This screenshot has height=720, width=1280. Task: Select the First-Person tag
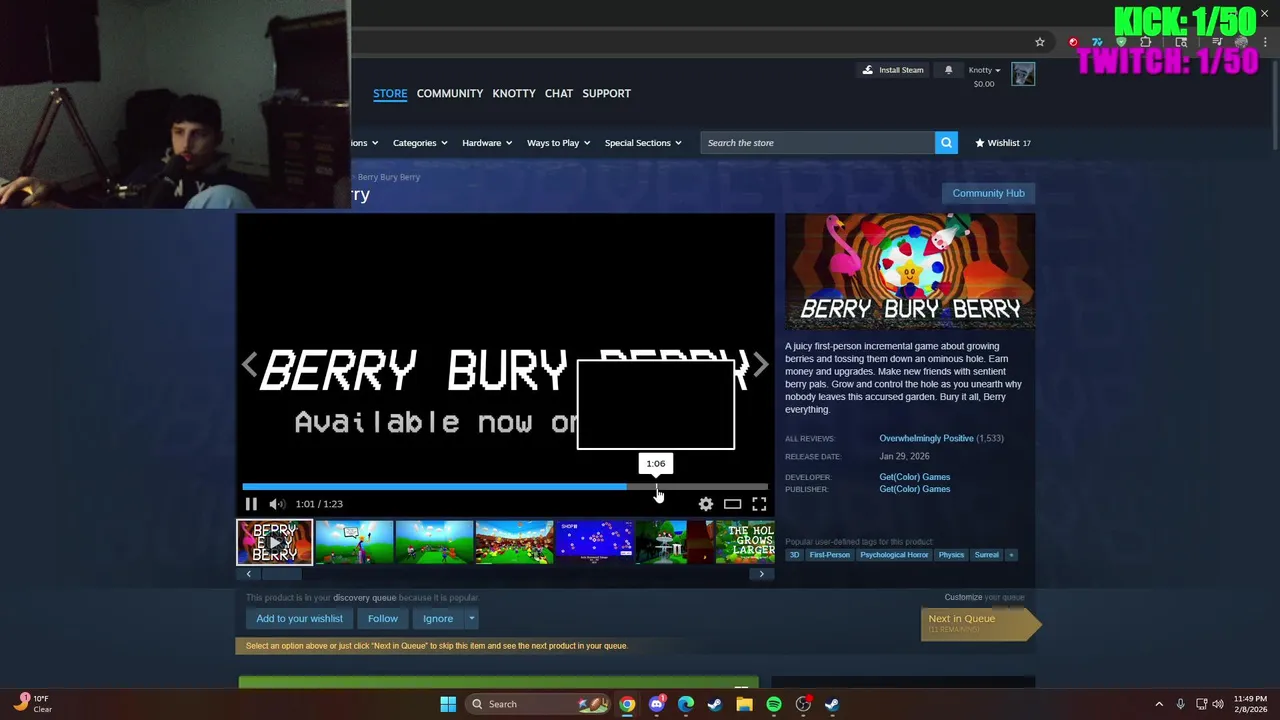pyautogui.click(x=830, y=555)
